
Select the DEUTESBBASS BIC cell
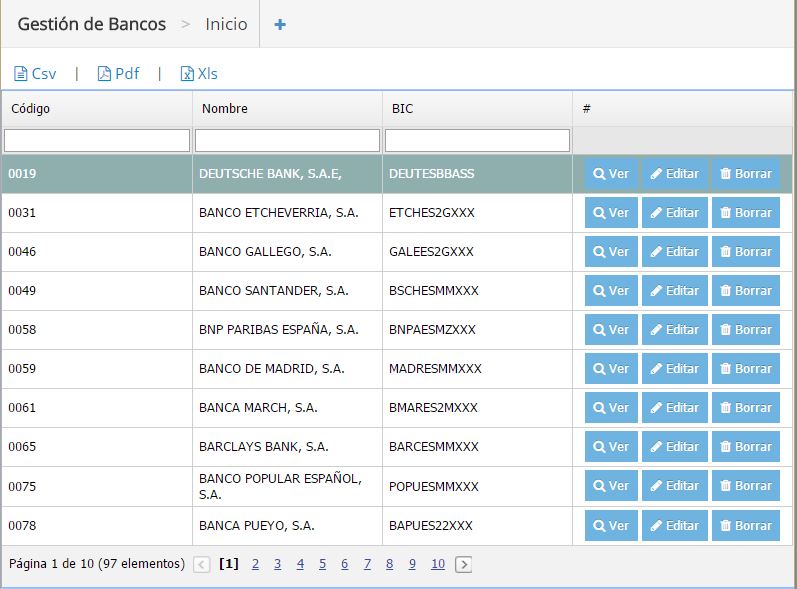point(477,174)
